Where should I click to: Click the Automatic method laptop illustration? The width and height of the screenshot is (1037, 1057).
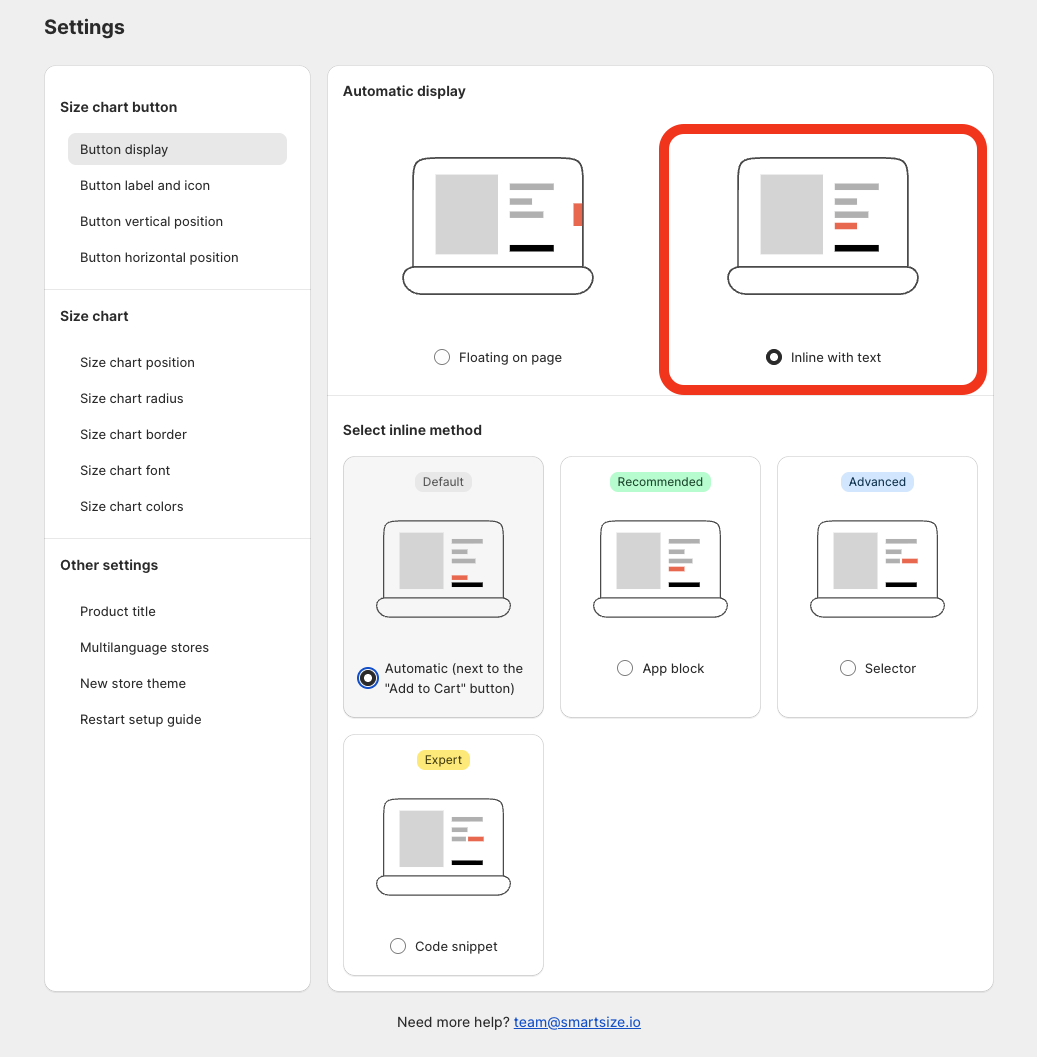click(x=443, y=568)
